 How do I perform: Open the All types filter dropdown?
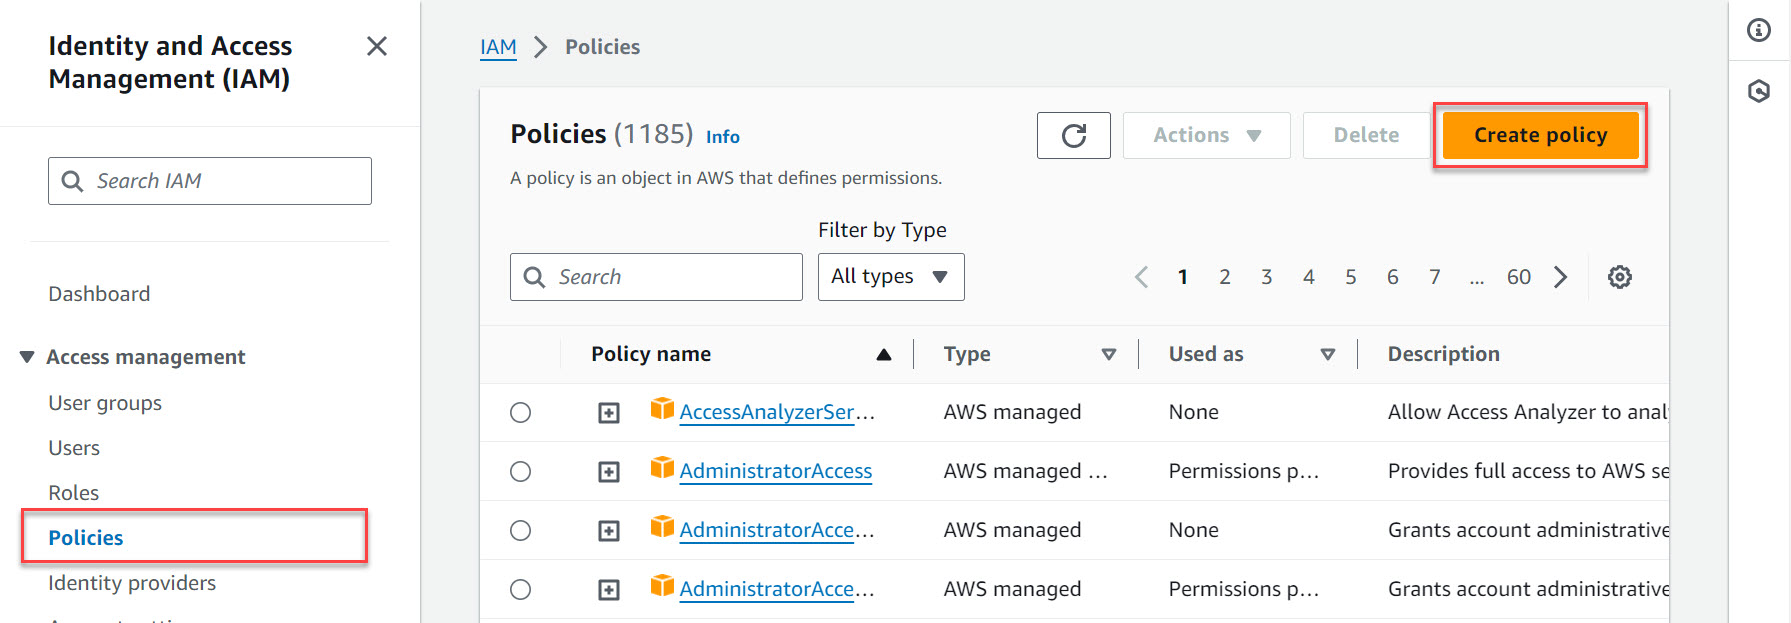pyautogui.click(x=890, y=277)
